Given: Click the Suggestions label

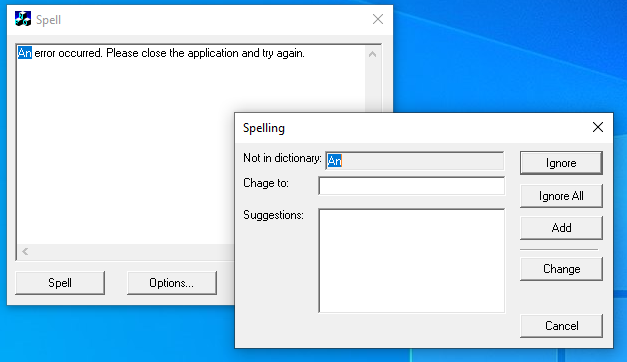Looking at the screenshot, I should point(274,215).
